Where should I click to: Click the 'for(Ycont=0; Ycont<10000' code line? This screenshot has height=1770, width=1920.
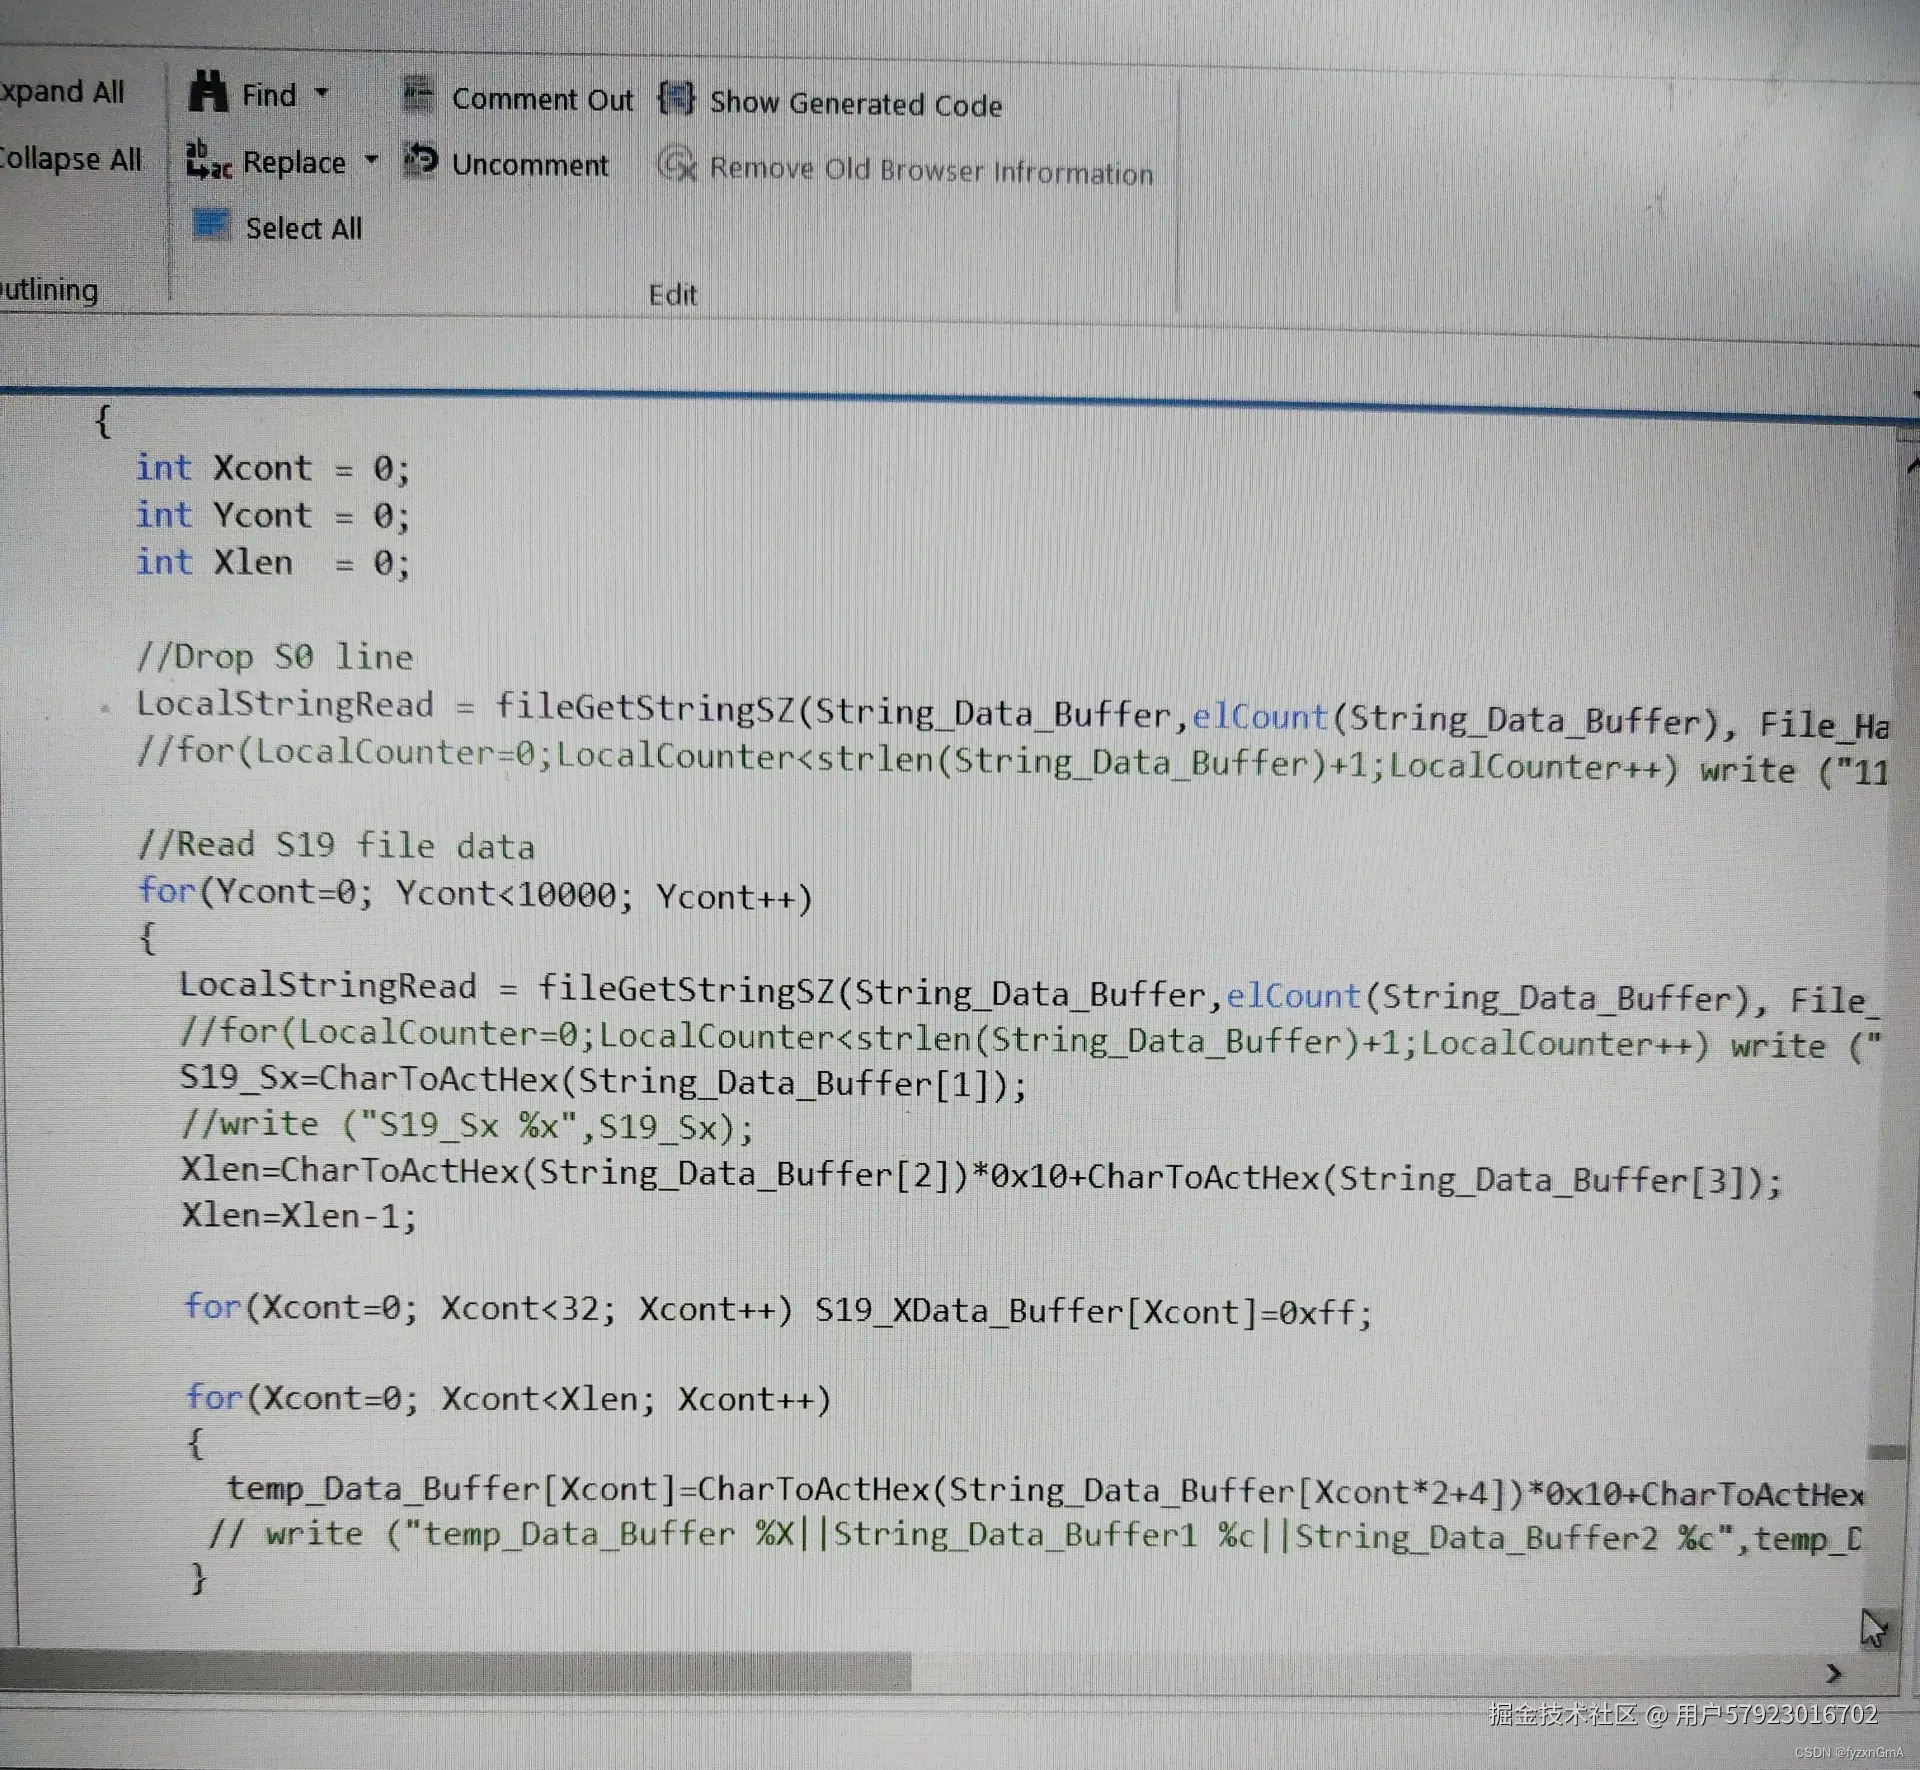tap(475, 893)
